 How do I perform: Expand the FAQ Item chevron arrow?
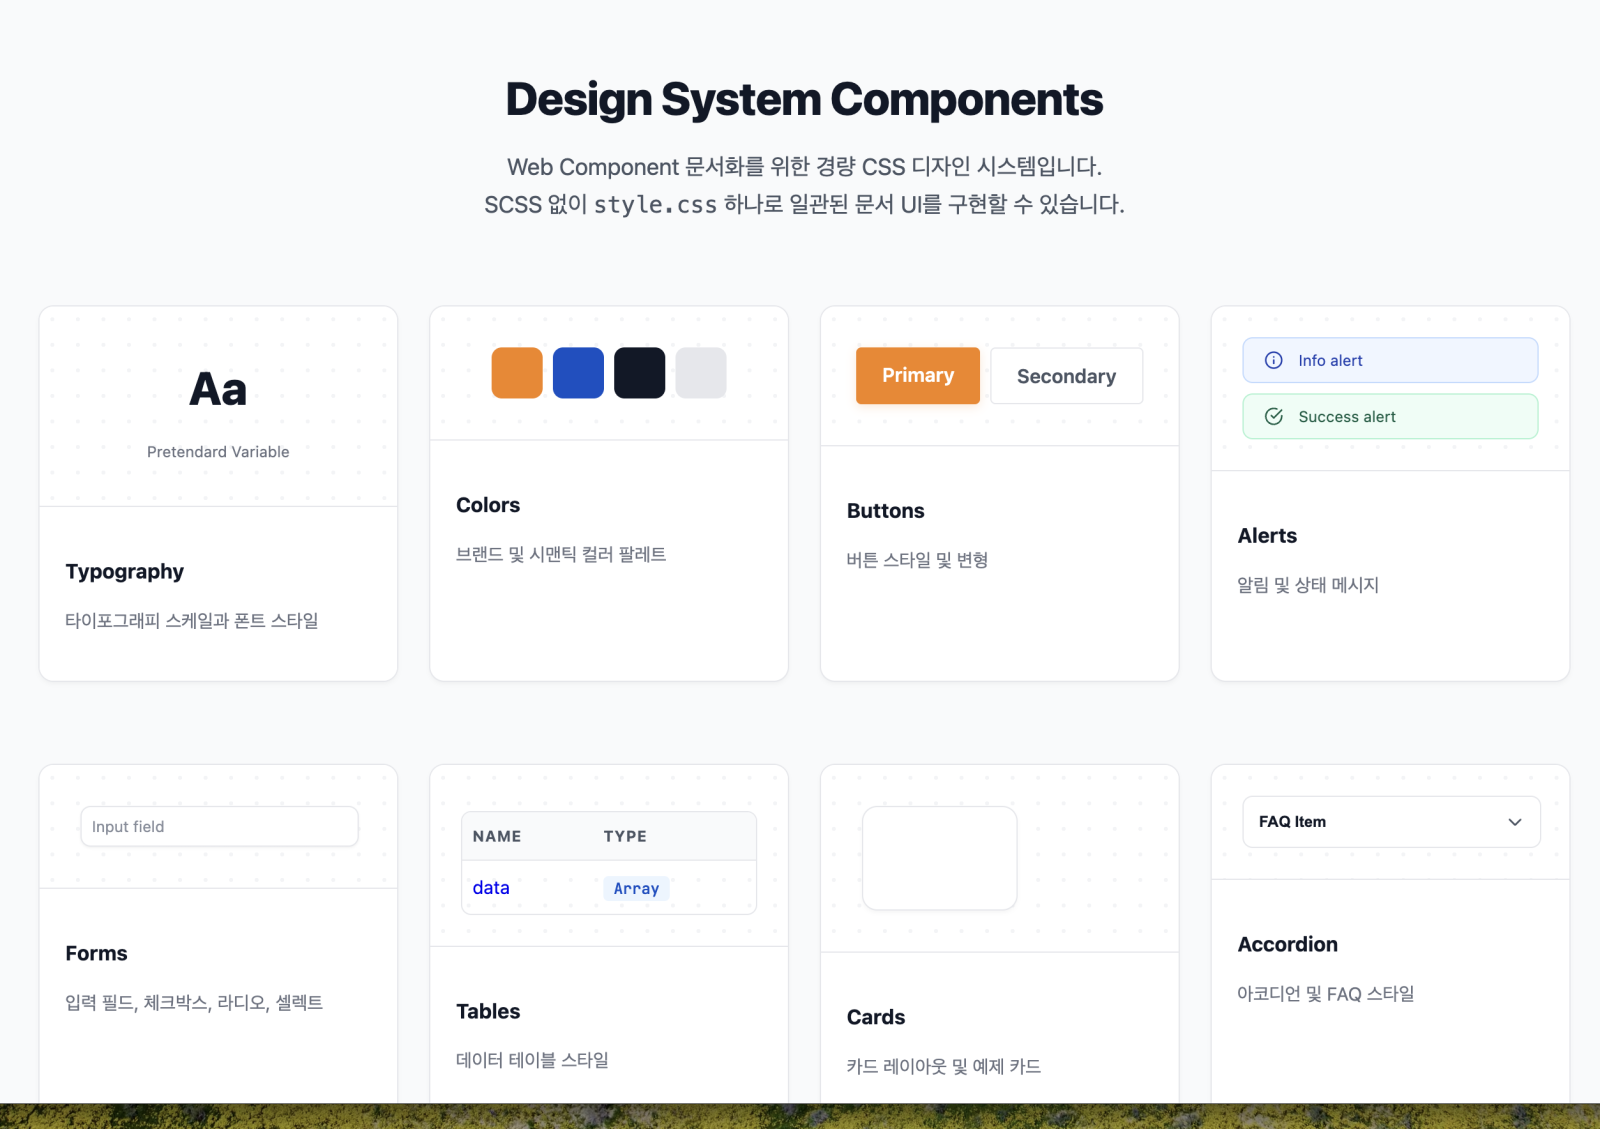pos(1514,822)
